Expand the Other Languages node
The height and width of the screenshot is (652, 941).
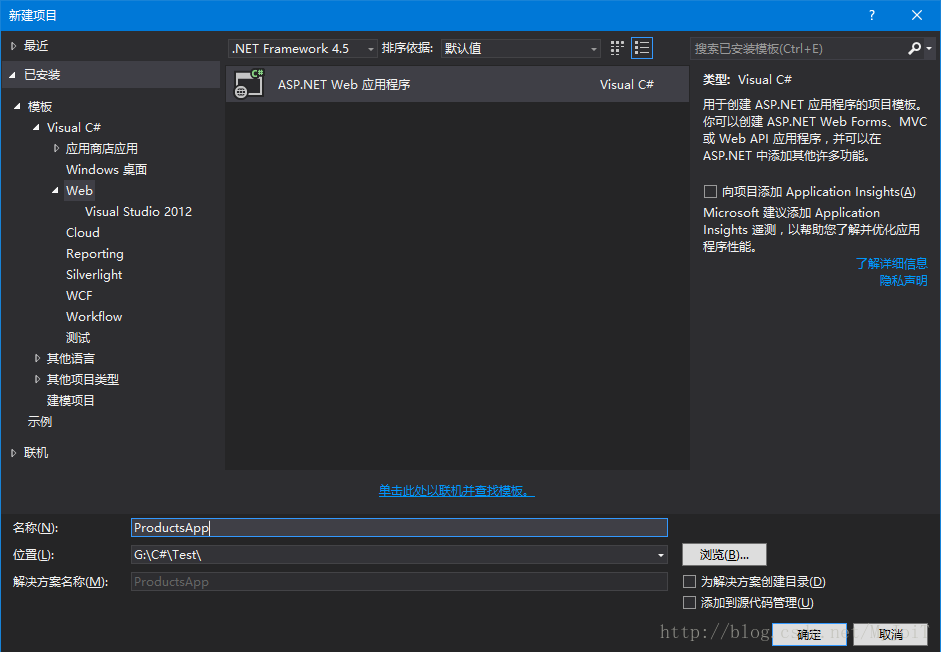[37, 358]
